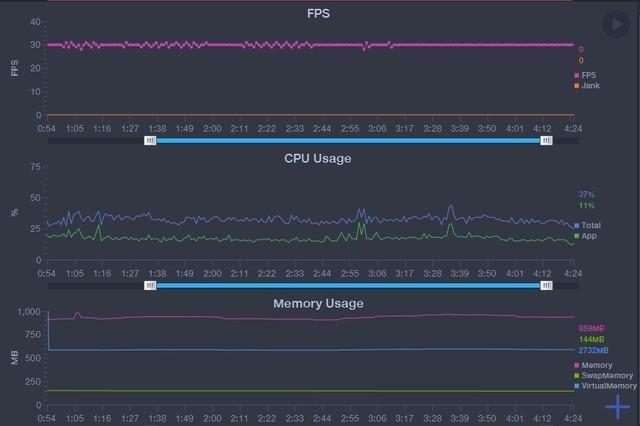This screenshot has width=640, height=426.
Task: Click the left handle of the CPU range slider
Action: tap(150, 285)
